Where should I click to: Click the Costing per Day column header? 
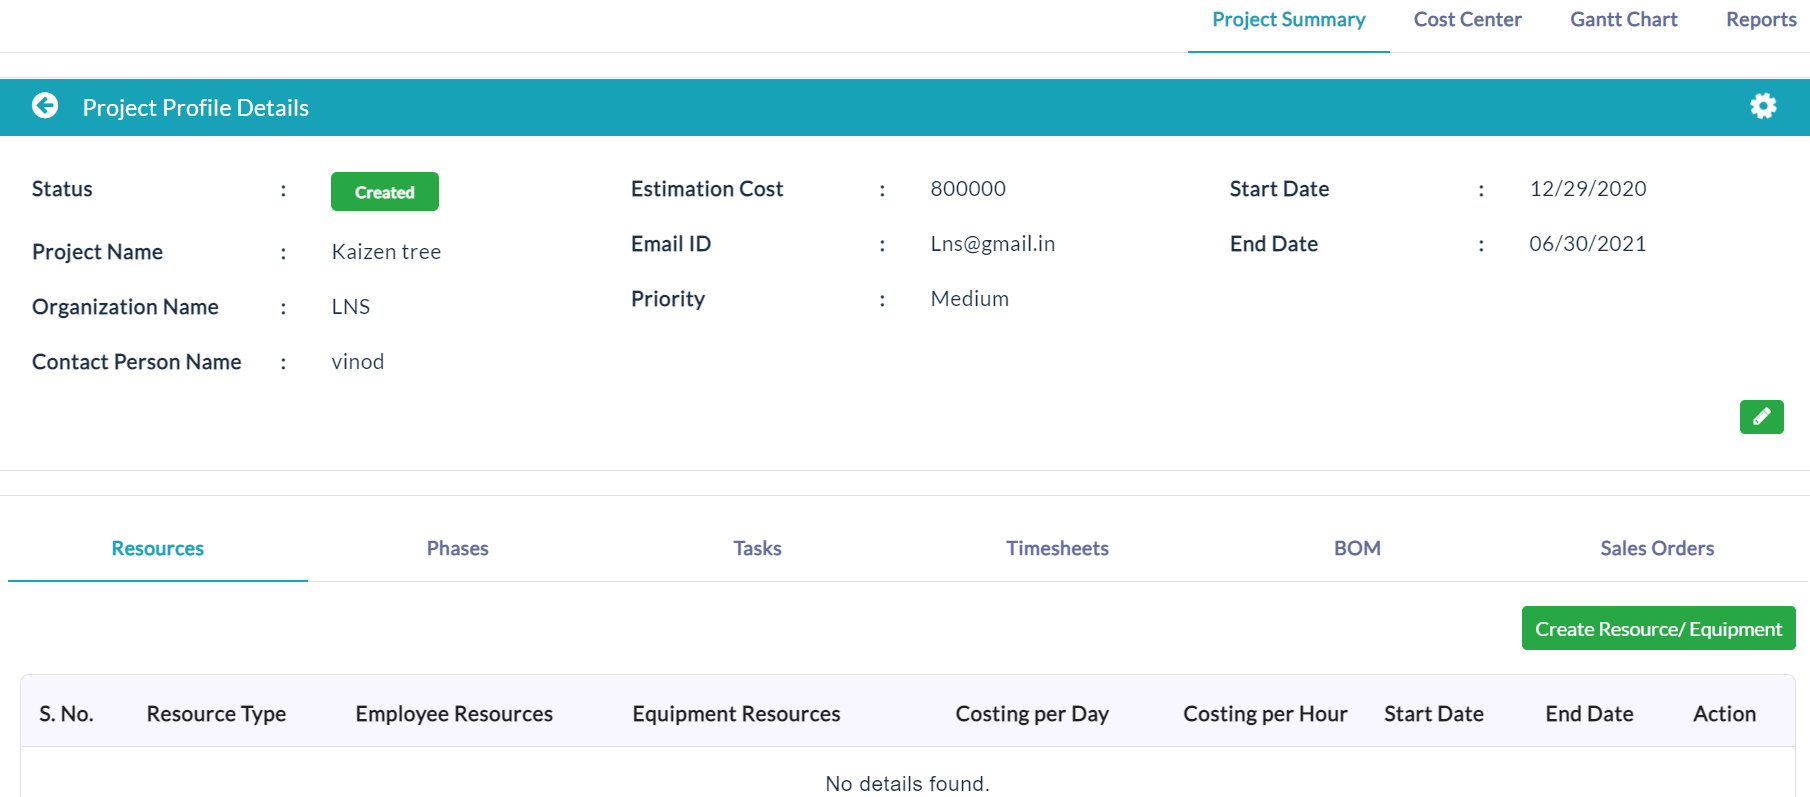[x=1032, y=714]
